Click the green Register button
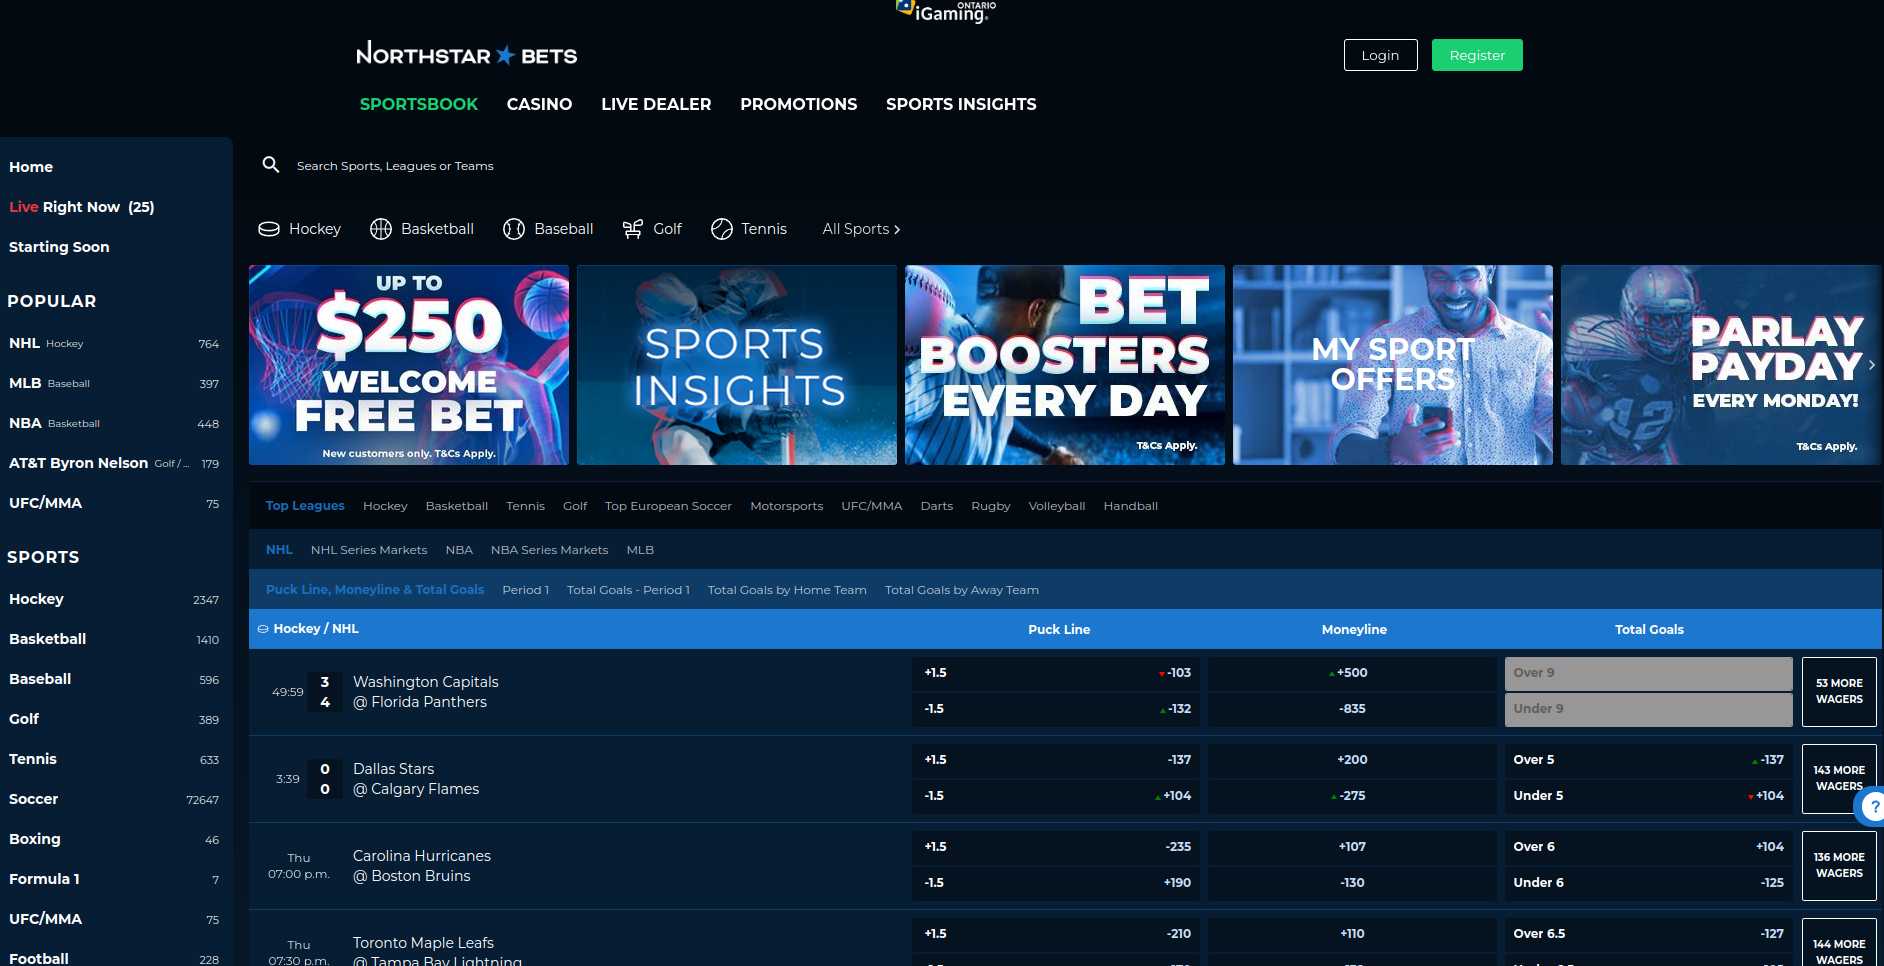1884x966 pixels. pos(1476,55)
